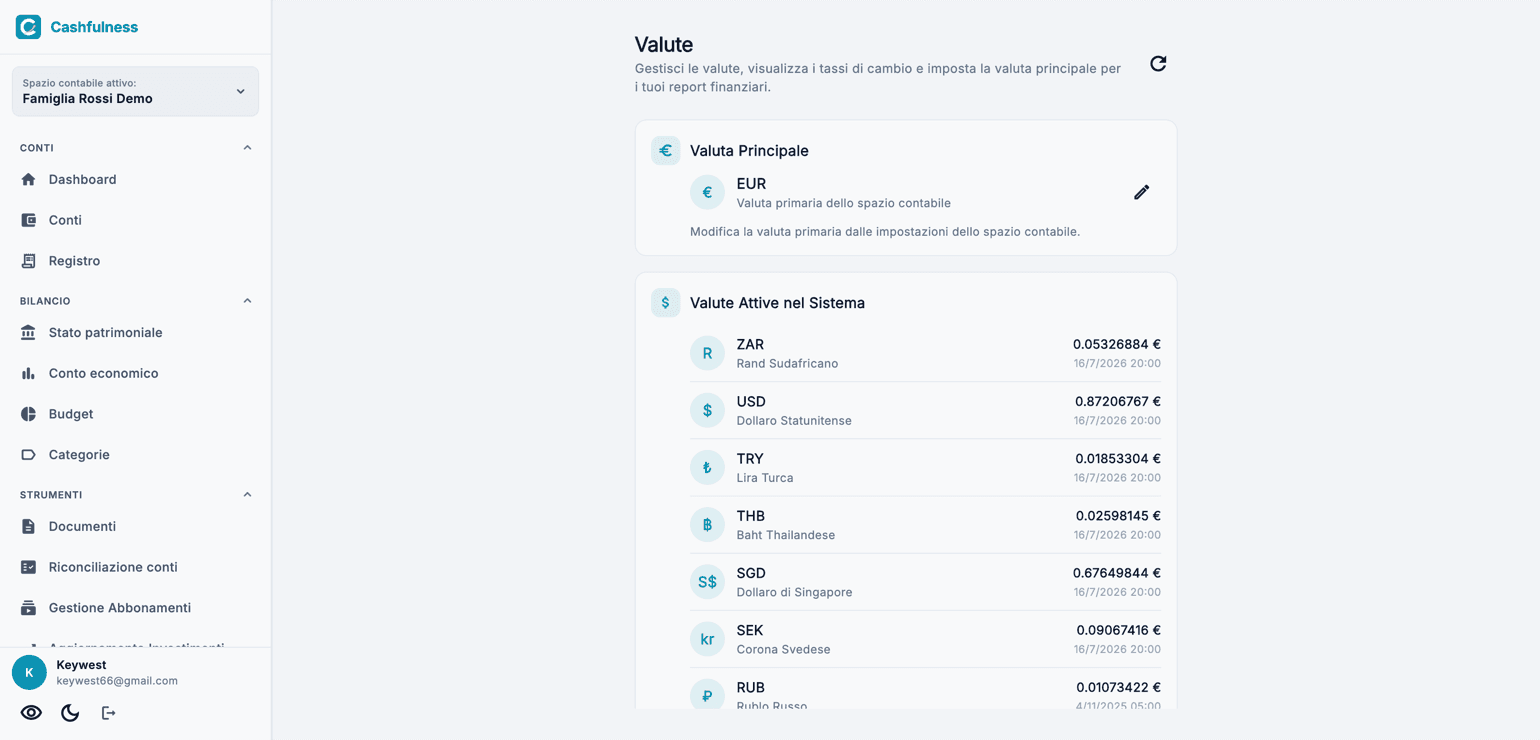The height and width of the screenshot is (740, 1540).
Task: Click the Registro ledger icon
Action: click(x=28, y=261)
